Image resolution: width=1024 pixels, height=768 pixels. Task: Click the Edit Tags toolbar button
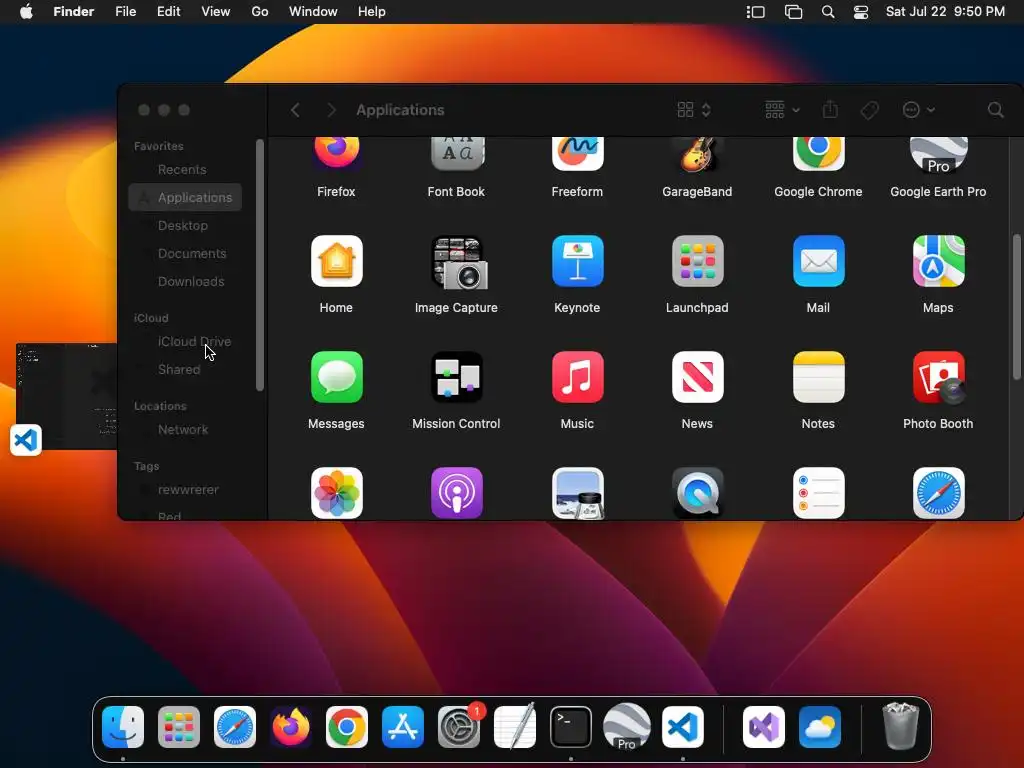pyautogui.click(x=869, y=110)
